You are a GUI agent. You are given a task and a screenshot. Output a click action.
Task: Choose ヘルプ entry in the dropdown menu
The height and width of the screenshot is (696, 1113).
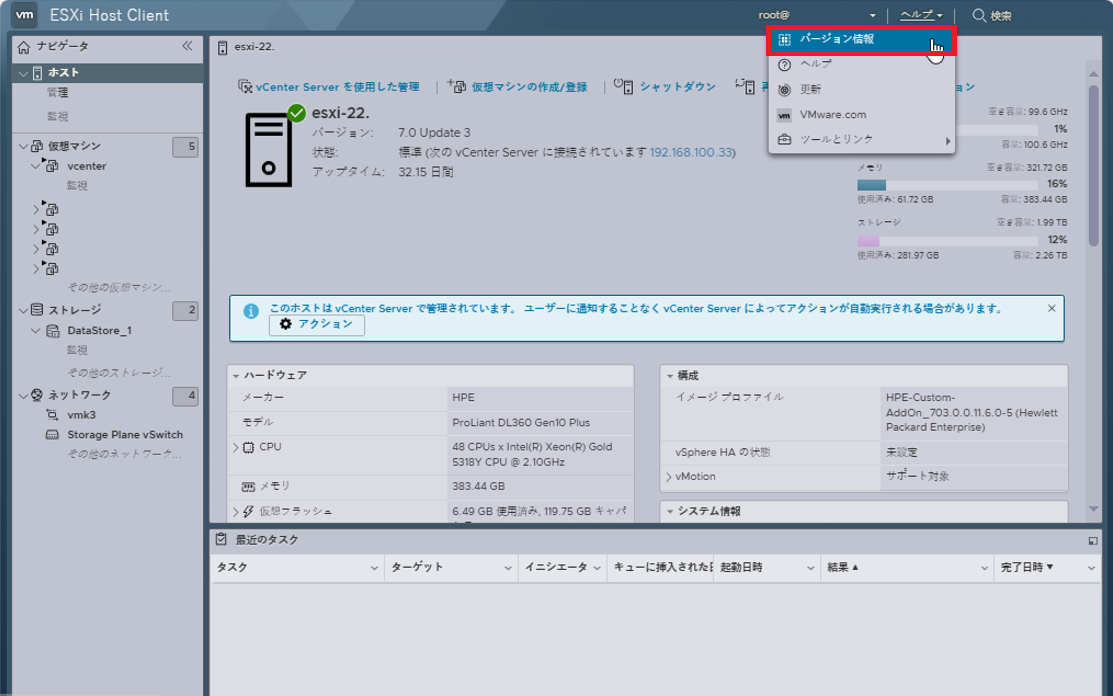[x=862, y=65]
